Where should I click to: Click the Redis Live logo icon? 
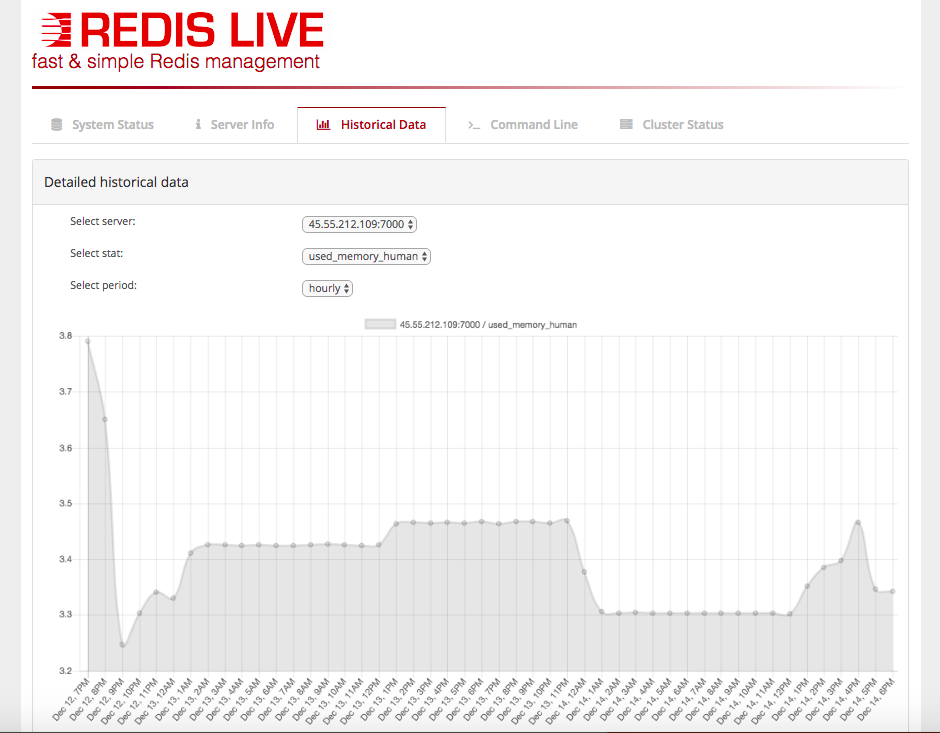click(56, 30)
